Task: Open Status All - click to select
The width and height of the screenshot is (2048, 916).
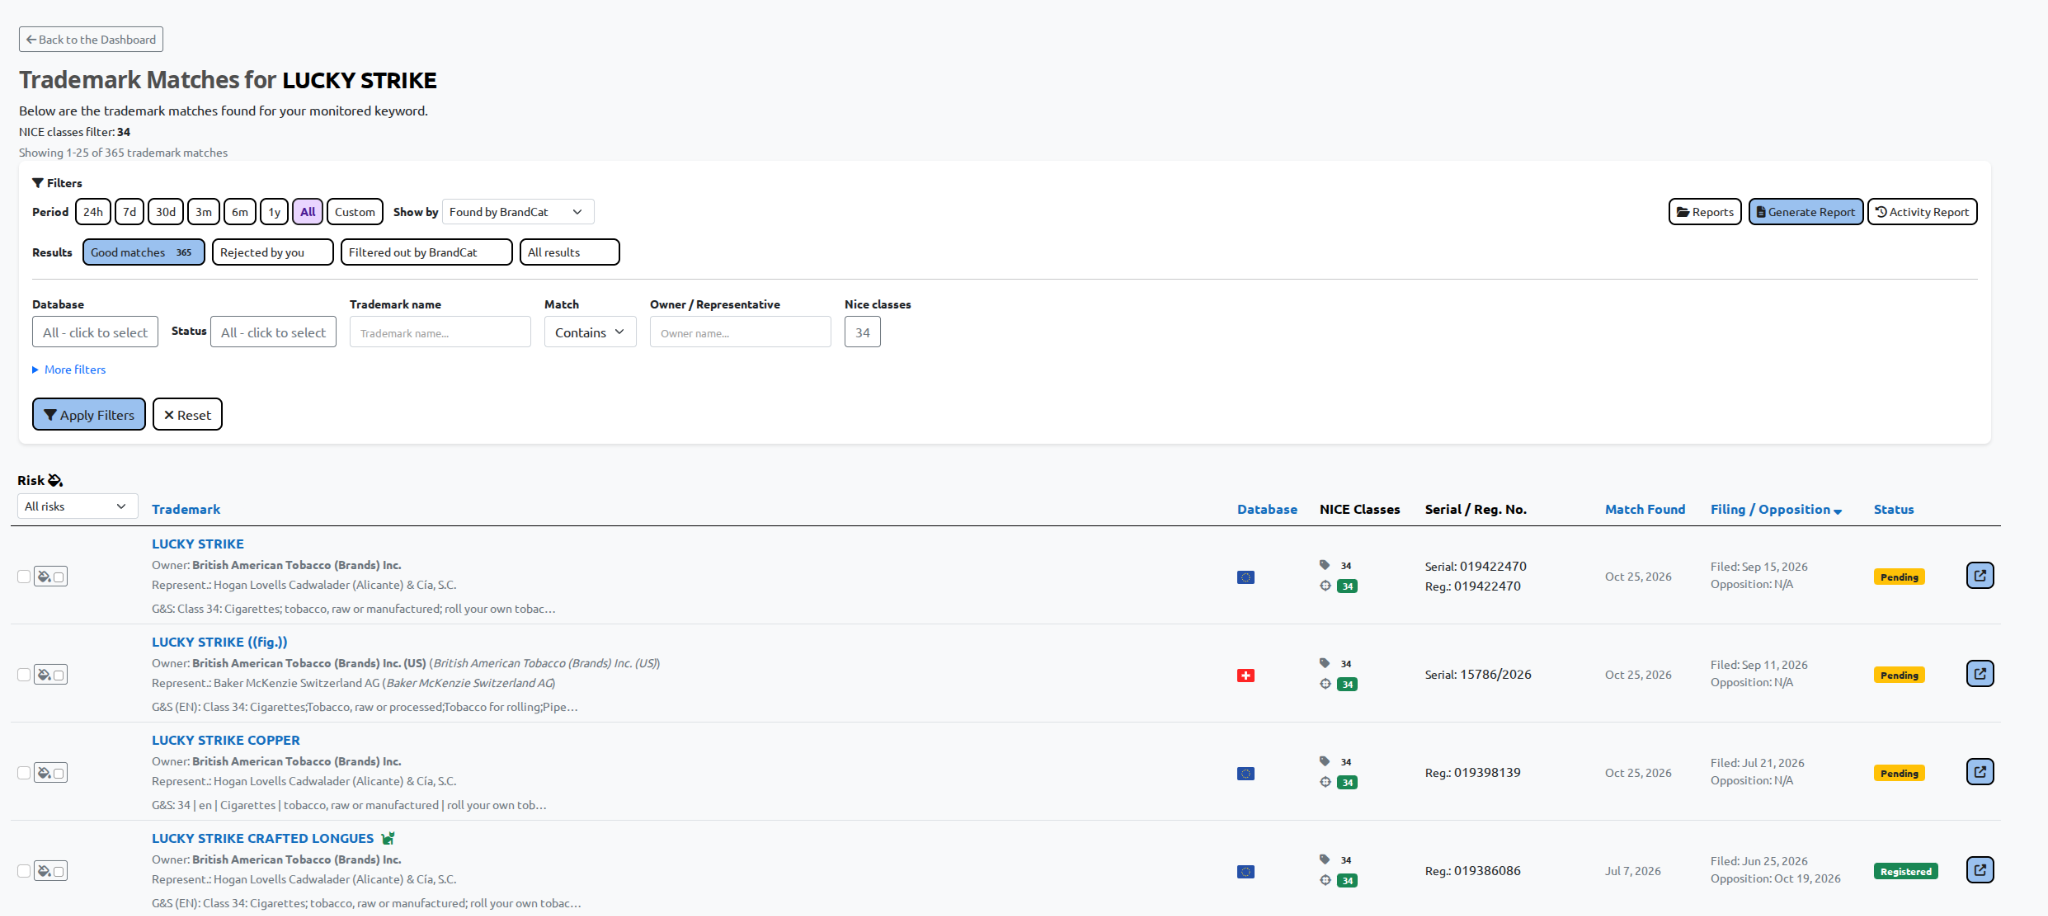Action: tap(273, 332)
